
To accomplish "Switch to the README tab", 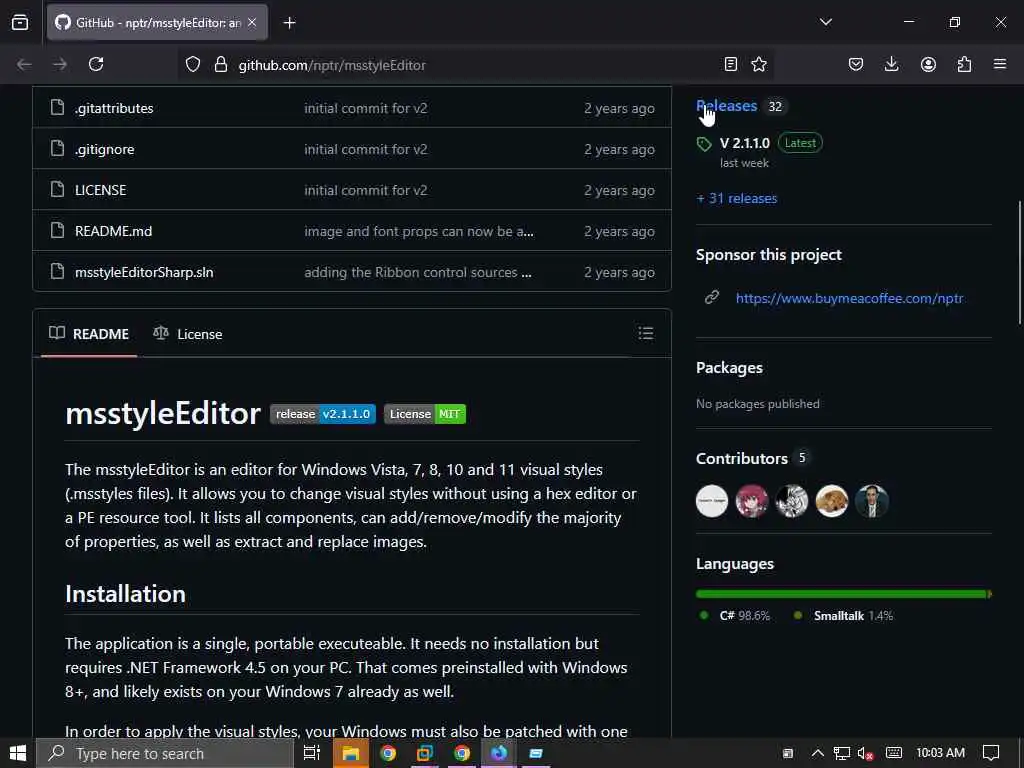I will [x=89, y=334].
